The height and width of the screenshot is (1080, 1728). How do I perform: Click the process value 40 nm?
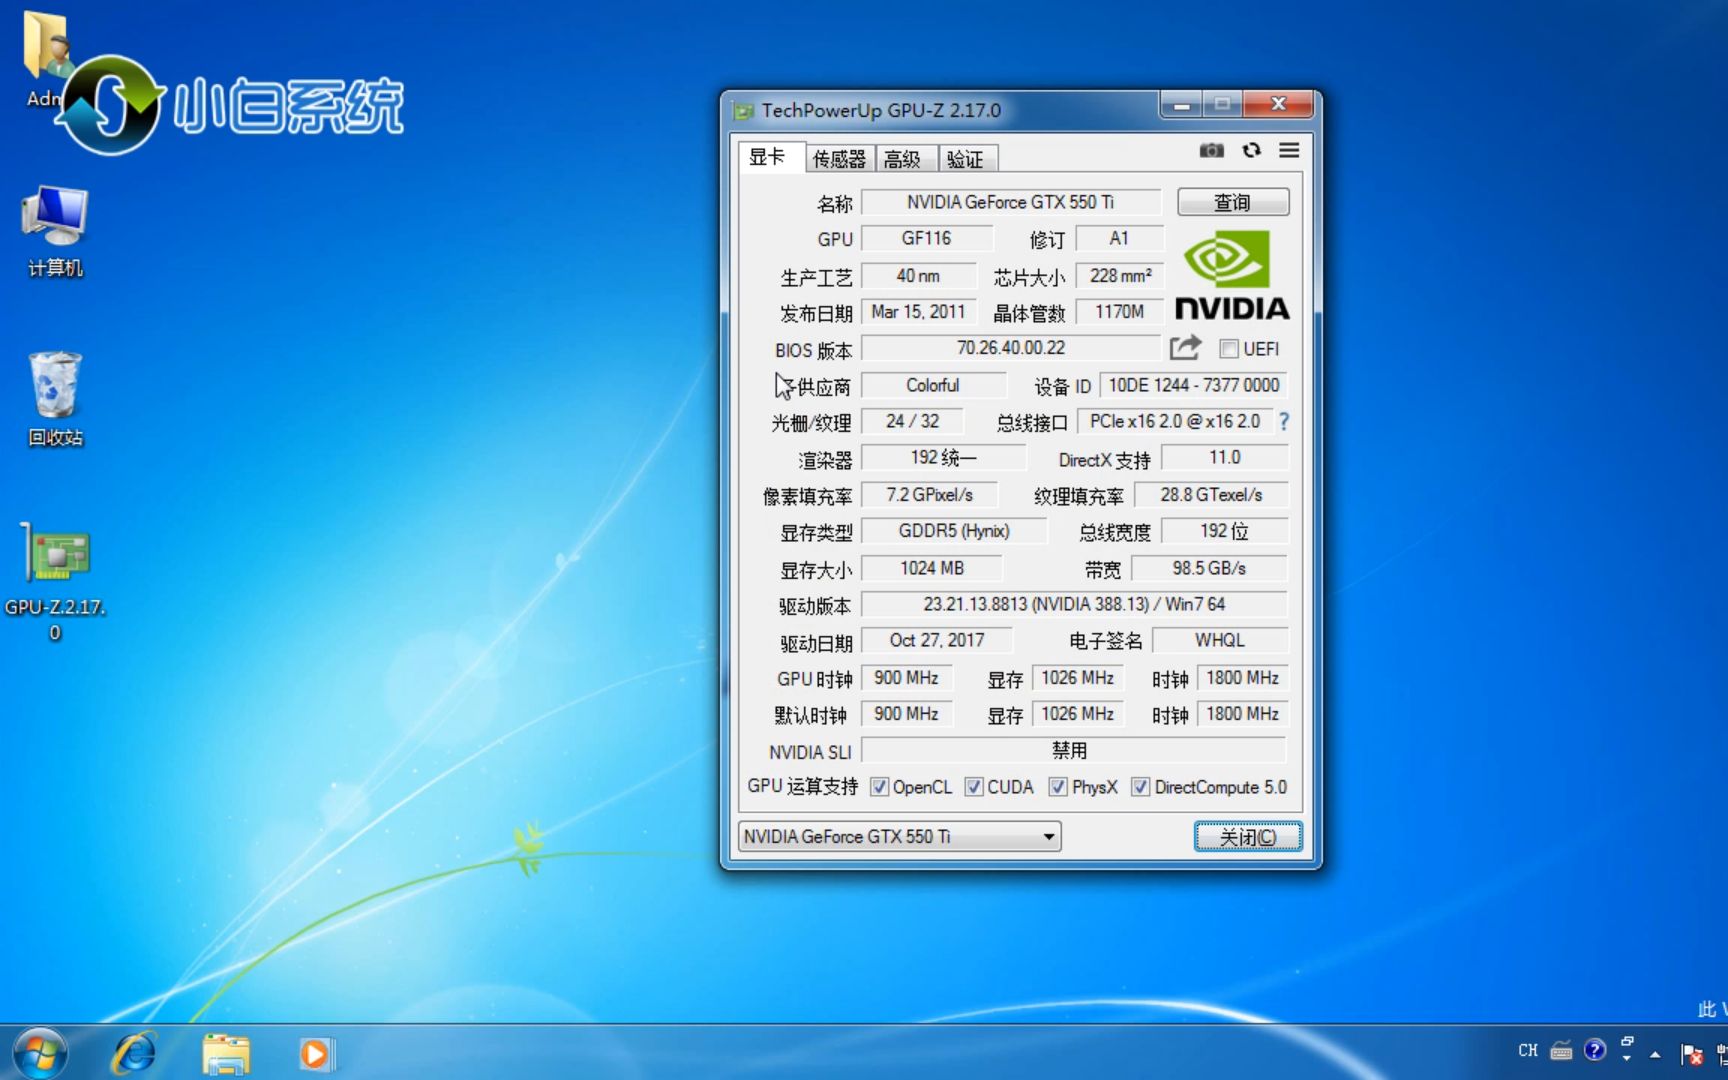point(918,275)
